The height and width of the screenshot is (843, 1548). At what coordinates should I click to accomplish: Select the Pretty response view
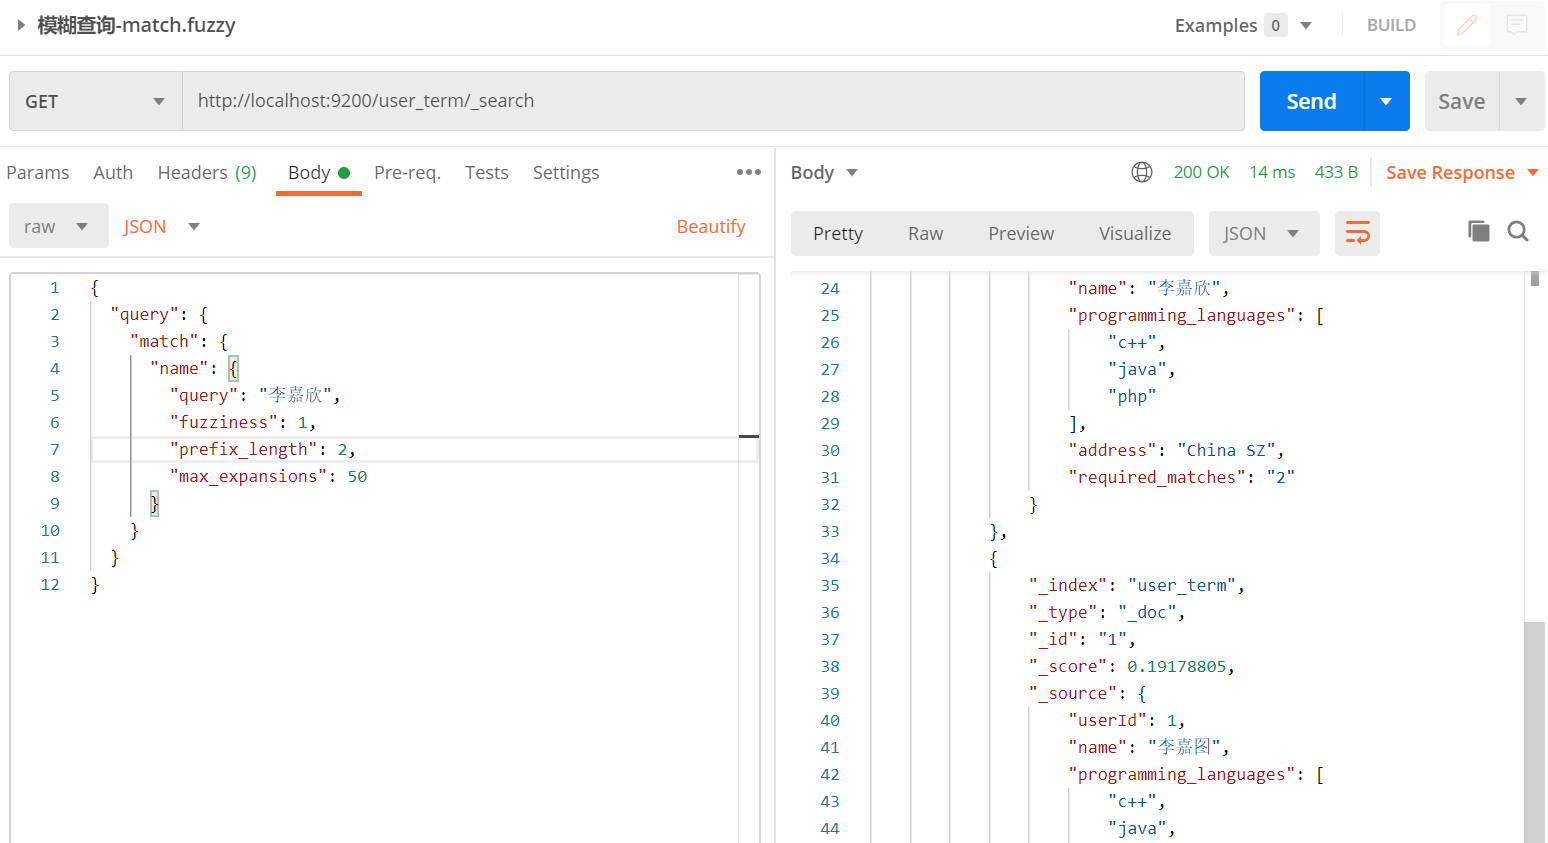pyautogui.click(x=838, y=233)
